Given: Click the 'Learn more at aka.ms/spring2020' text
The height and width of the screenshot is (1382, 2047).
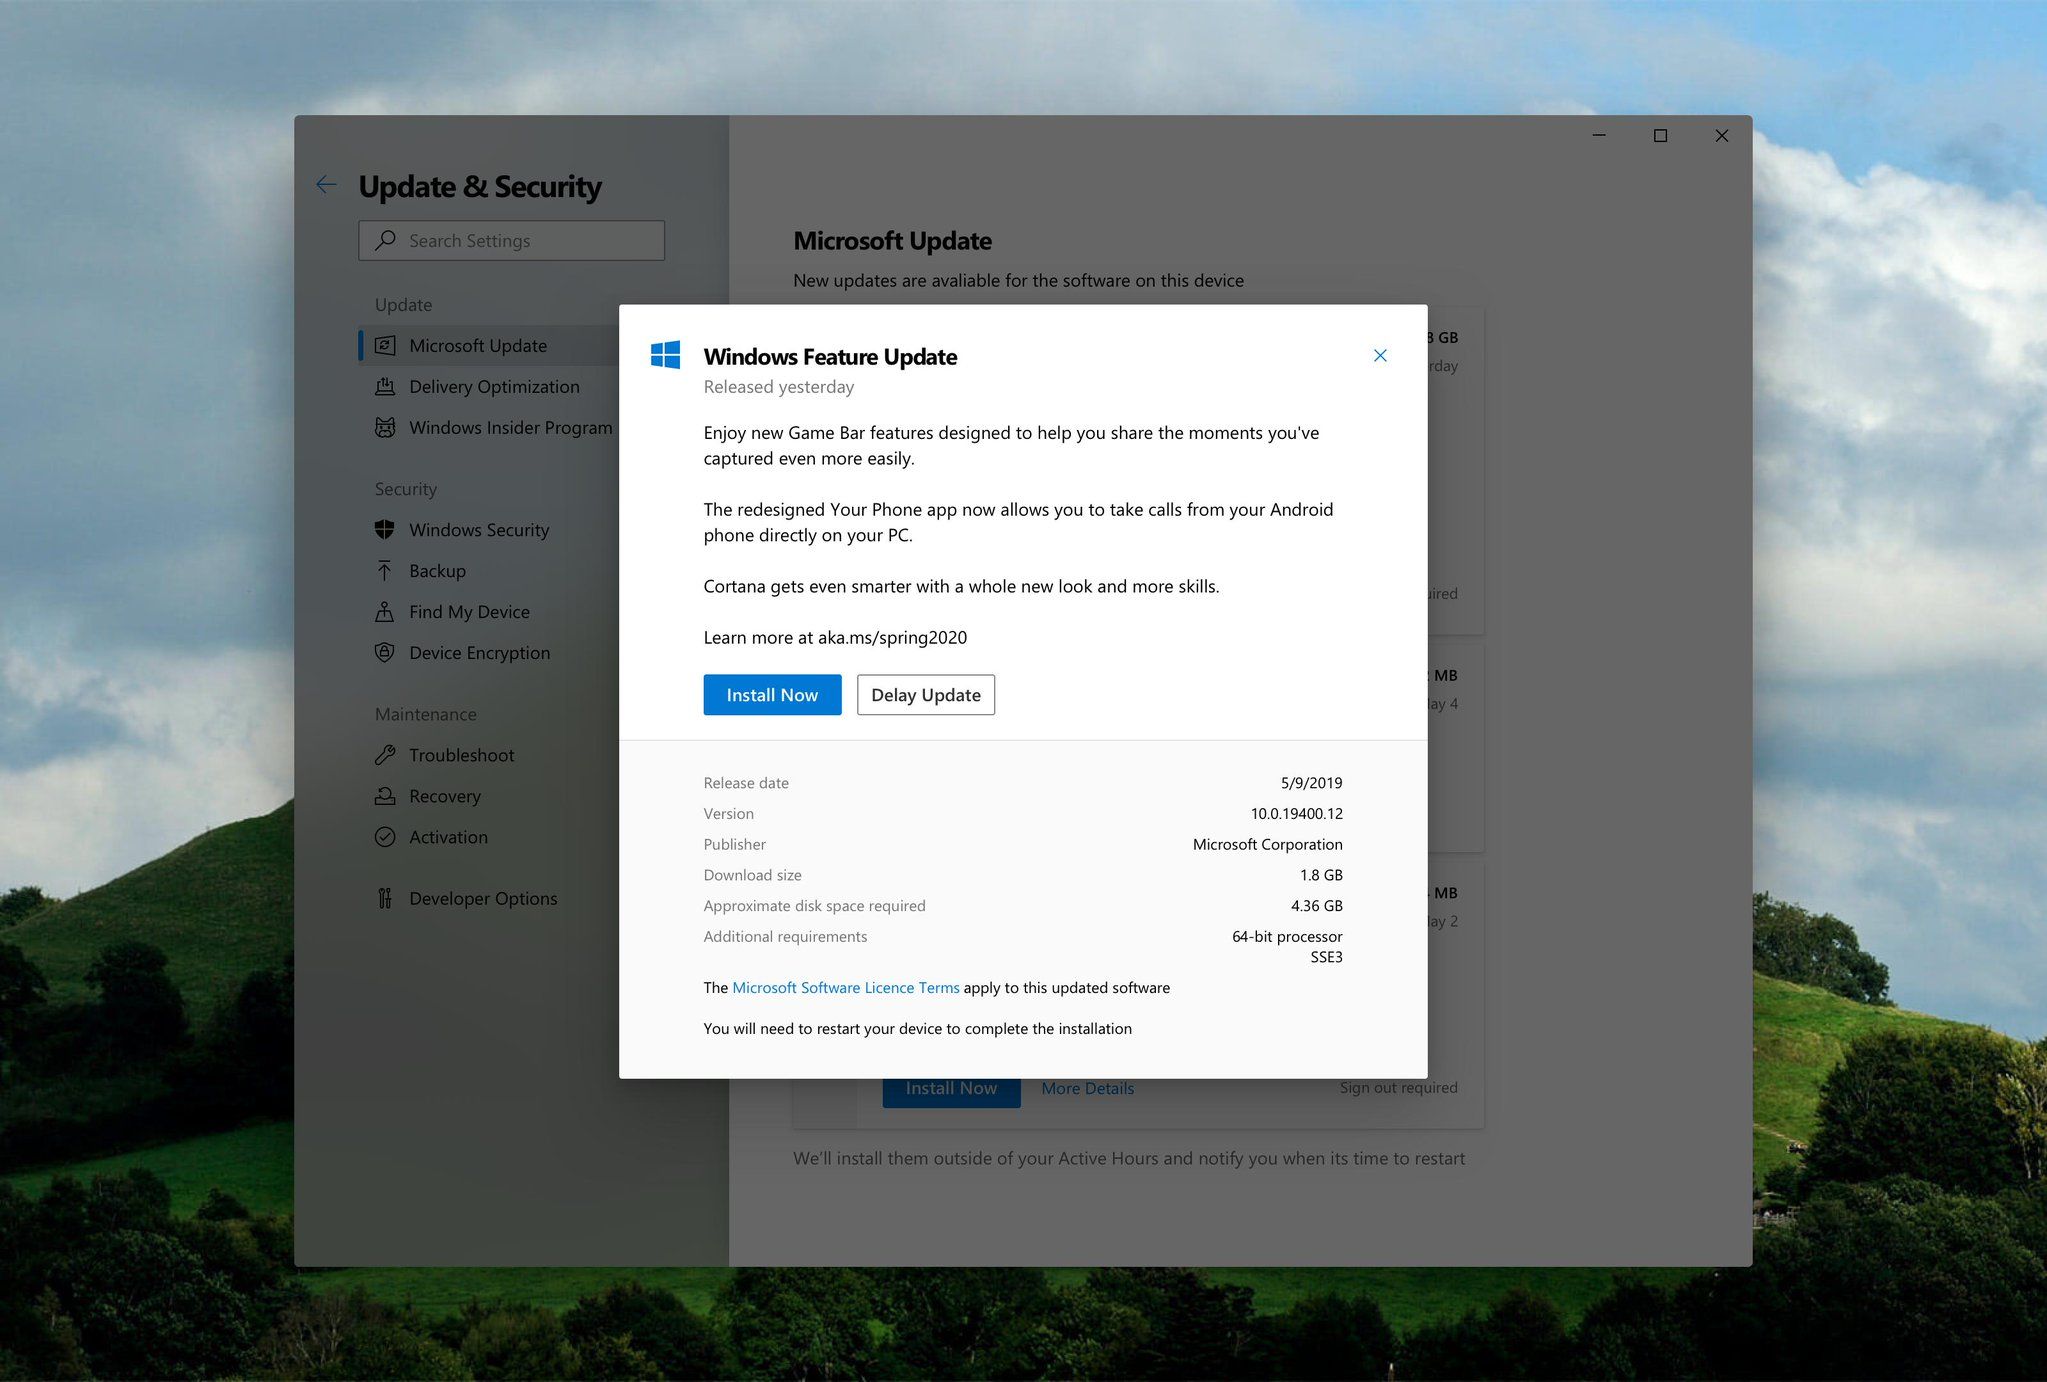Looking at the screenshot, I should pos(835,637).
